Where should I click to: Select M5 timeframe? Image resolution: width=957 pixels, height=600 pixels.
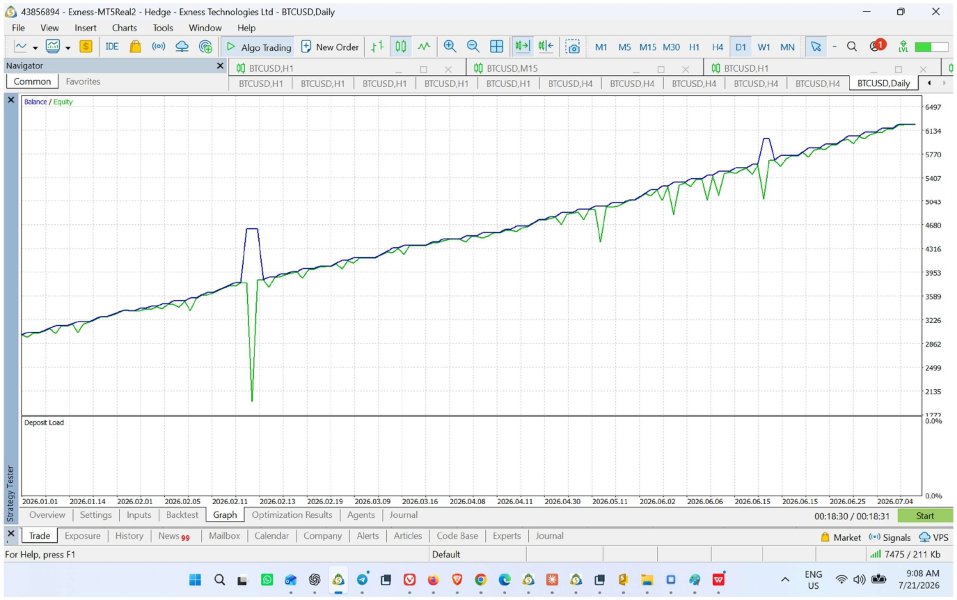coord(624,47)
